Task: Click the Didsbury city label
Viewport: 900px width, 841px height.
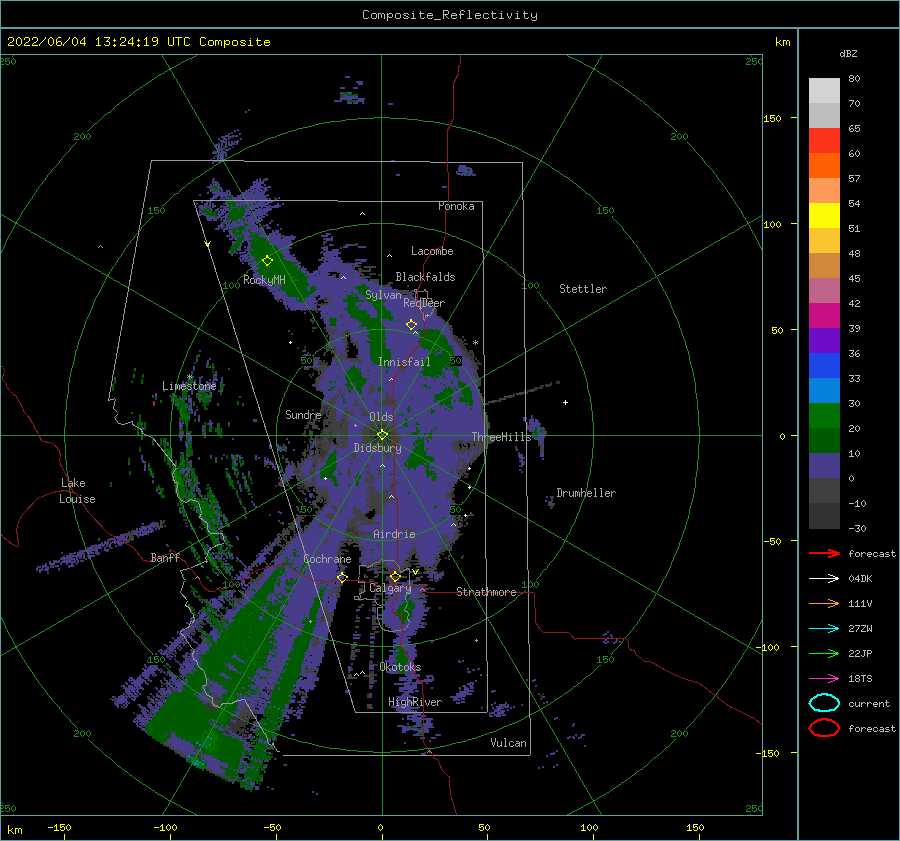Action: (x=377, y=448)
